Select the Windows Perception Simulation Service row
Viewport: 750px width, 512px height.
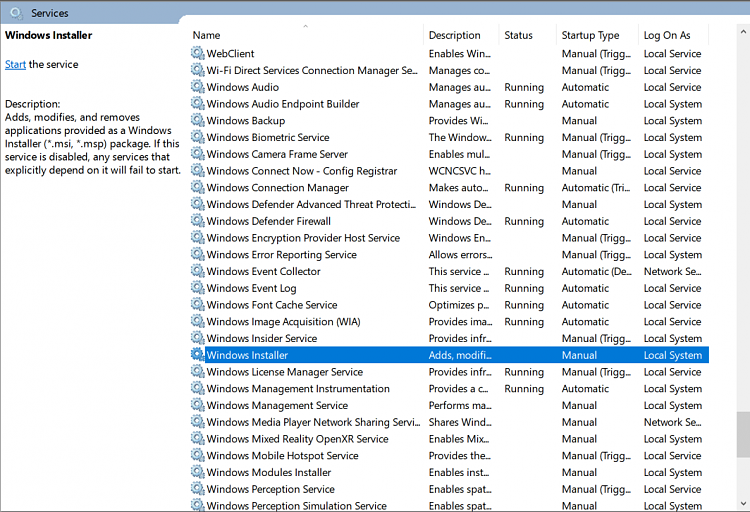(450, 506)
